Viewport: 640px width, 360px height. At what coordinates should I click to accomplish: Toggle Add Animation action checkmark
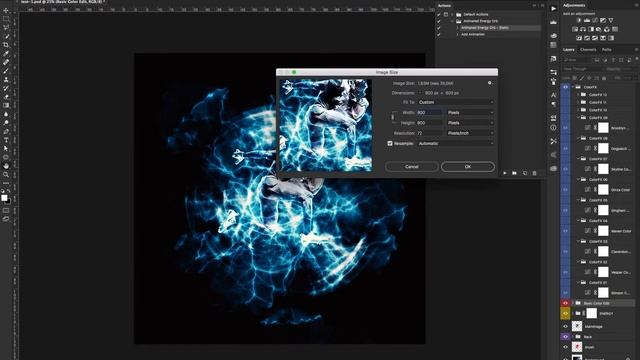pos(439,34)
